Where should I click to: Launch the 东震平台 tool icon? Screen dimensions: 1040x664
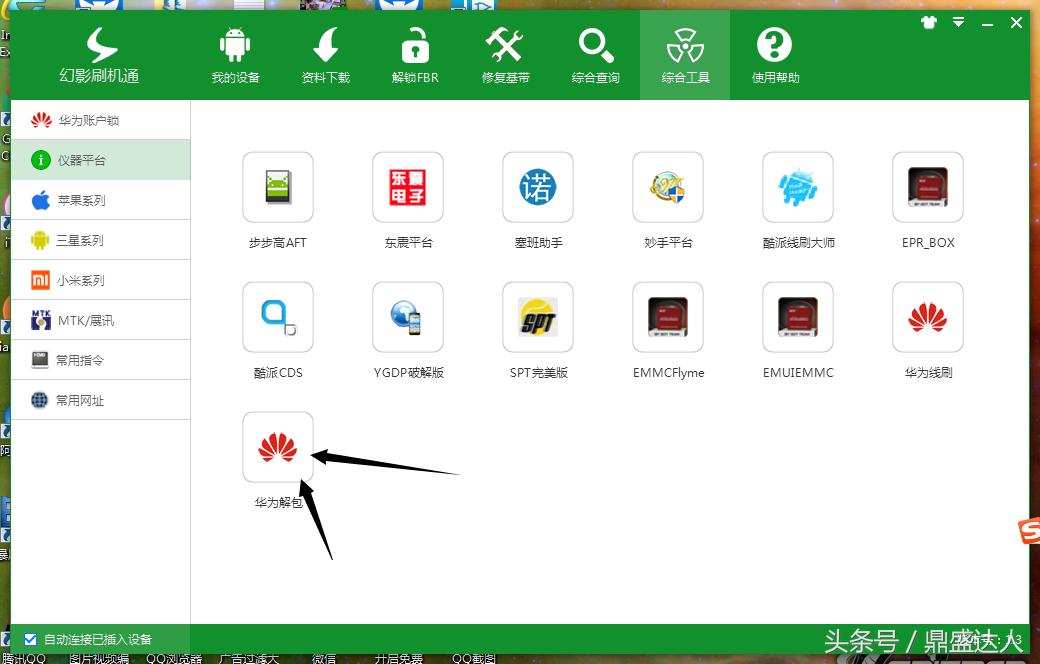(408, 187)
